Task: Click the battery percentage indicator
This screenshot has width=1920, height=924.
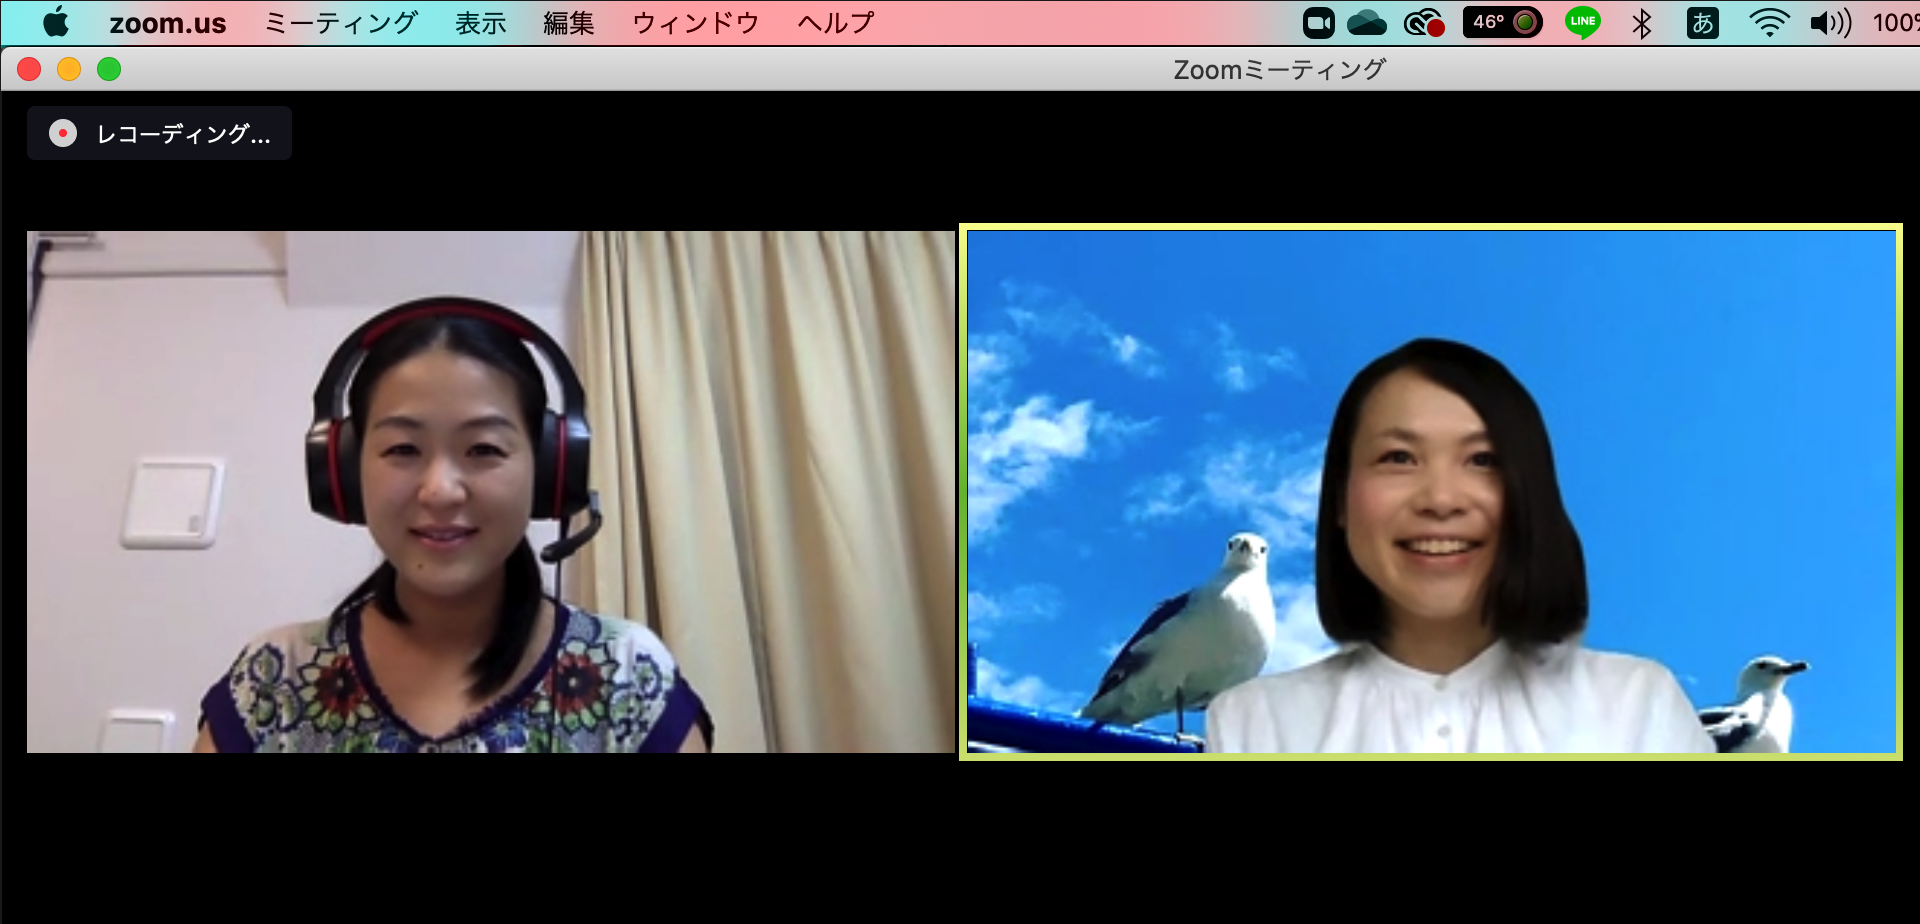Action: (1896, 22)
